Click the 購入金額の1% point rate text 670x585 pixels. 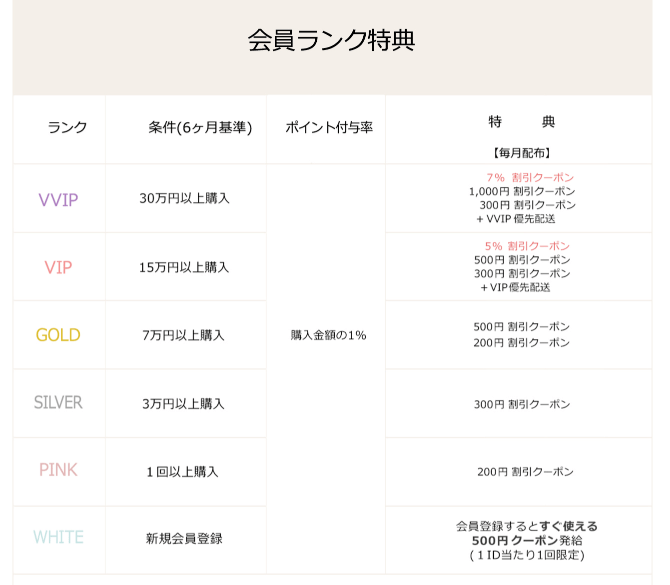click(x=328, y=335)
